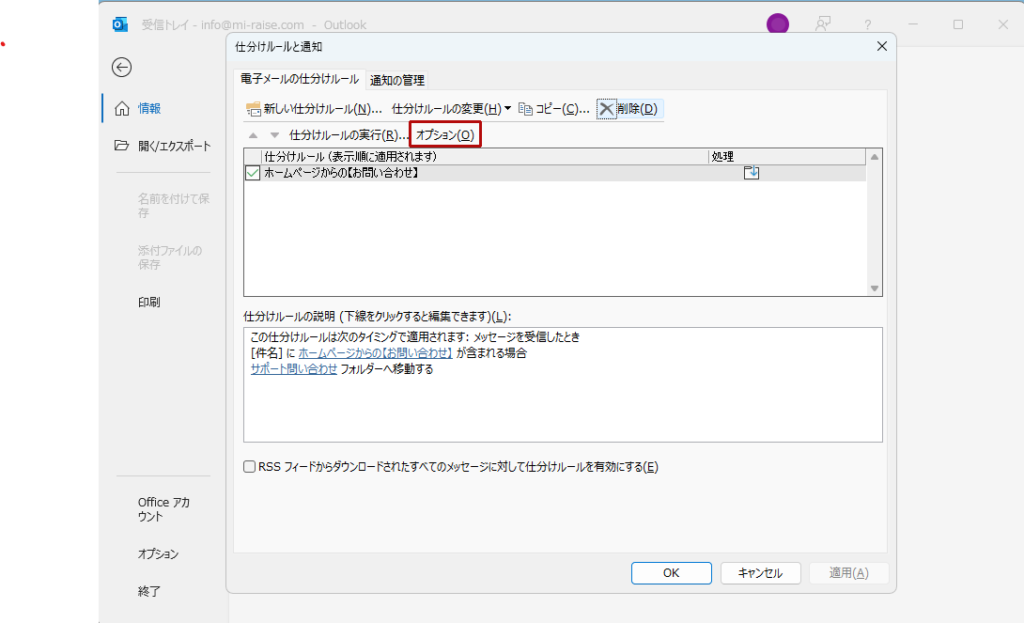Viewport: 1024px width, 623px height.
Task: Open the Outlook help question mark icon
Action: click(867, 25)
